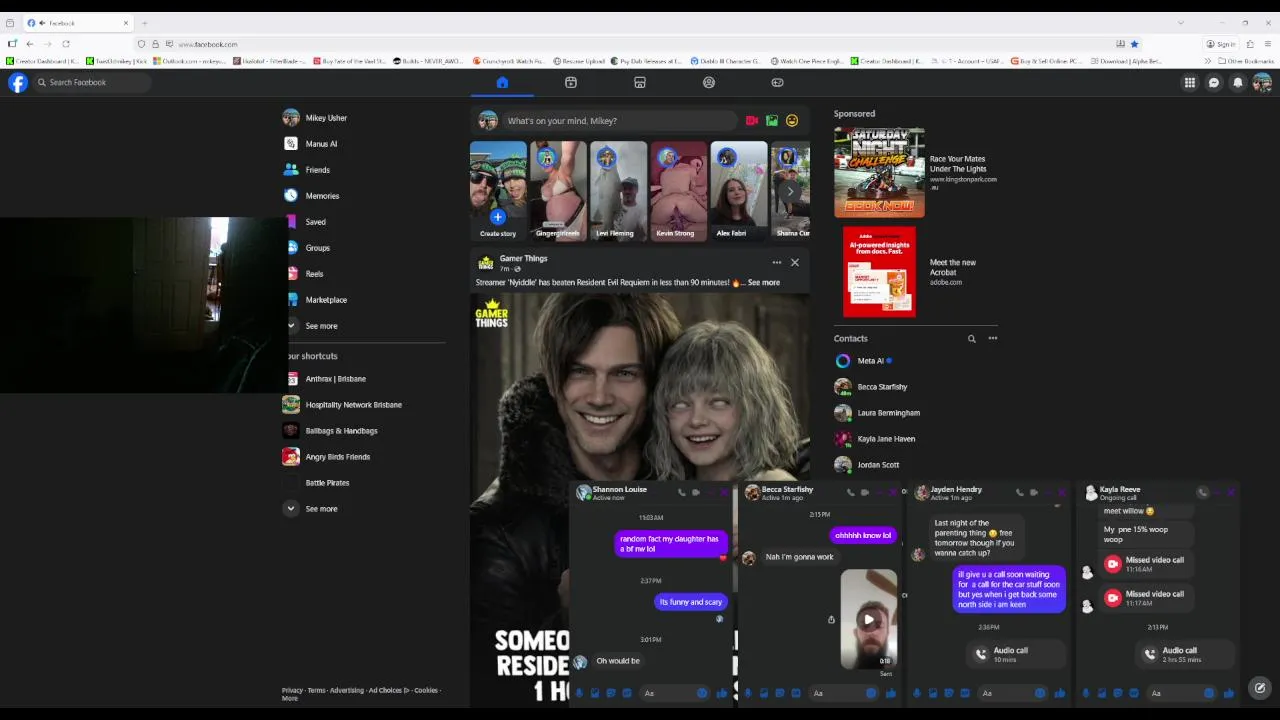1280x720 pixels.
Task: Open the Messenger icon in top bar
Action: point(1214,83)
